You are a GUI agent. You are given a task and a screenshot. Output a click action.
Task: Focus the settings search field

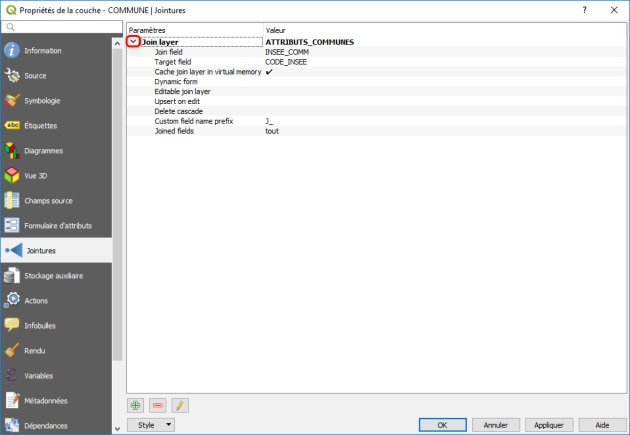point(62,27)
